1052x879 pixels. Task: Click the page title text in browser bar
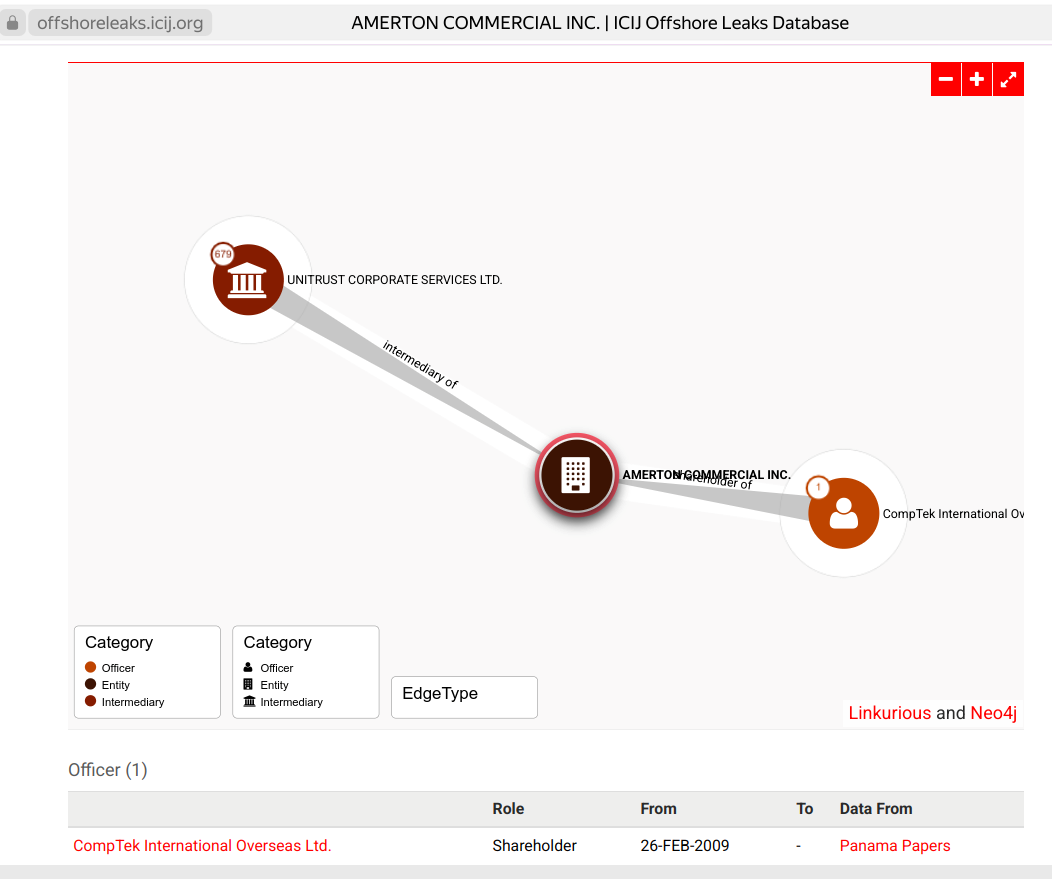(600, 23)
